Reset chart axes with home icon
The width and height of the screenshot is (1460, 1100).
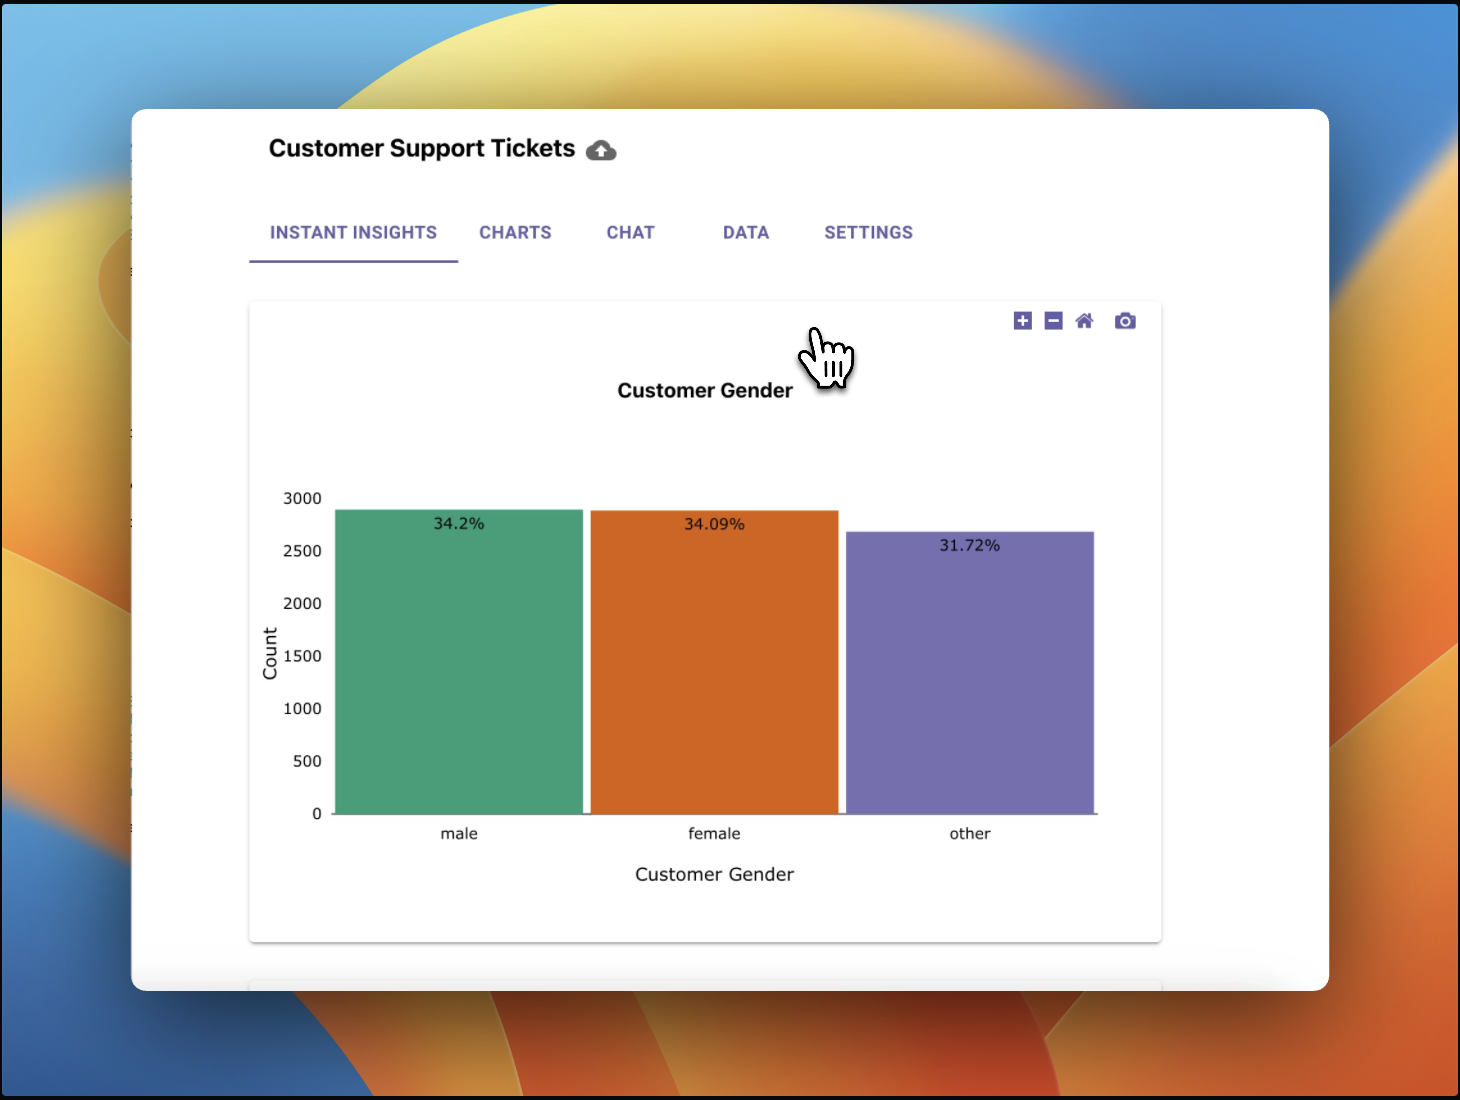pos(1084,321)
